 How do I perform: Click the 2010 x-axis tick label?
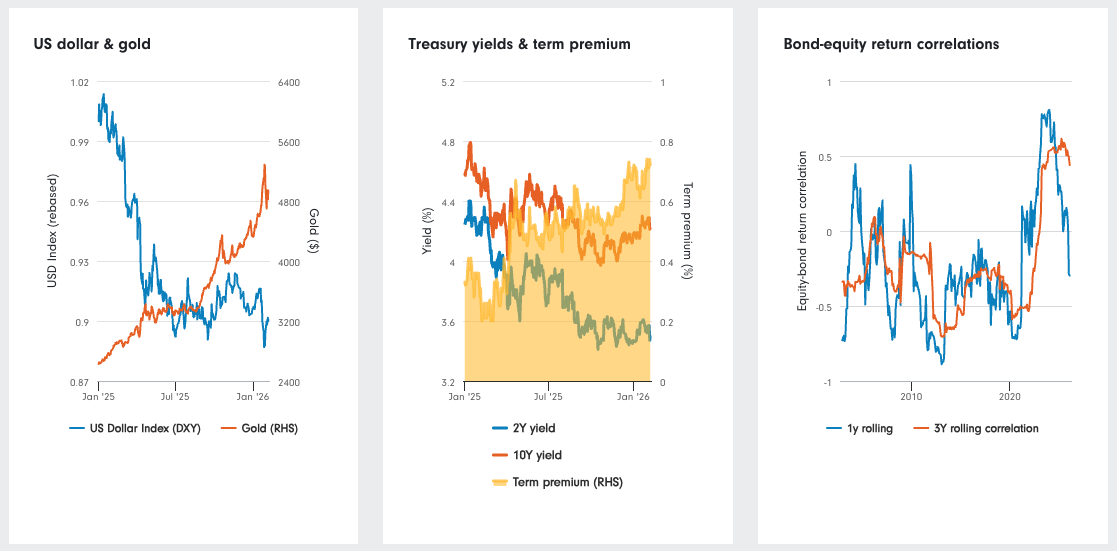[x=911, y=397]
